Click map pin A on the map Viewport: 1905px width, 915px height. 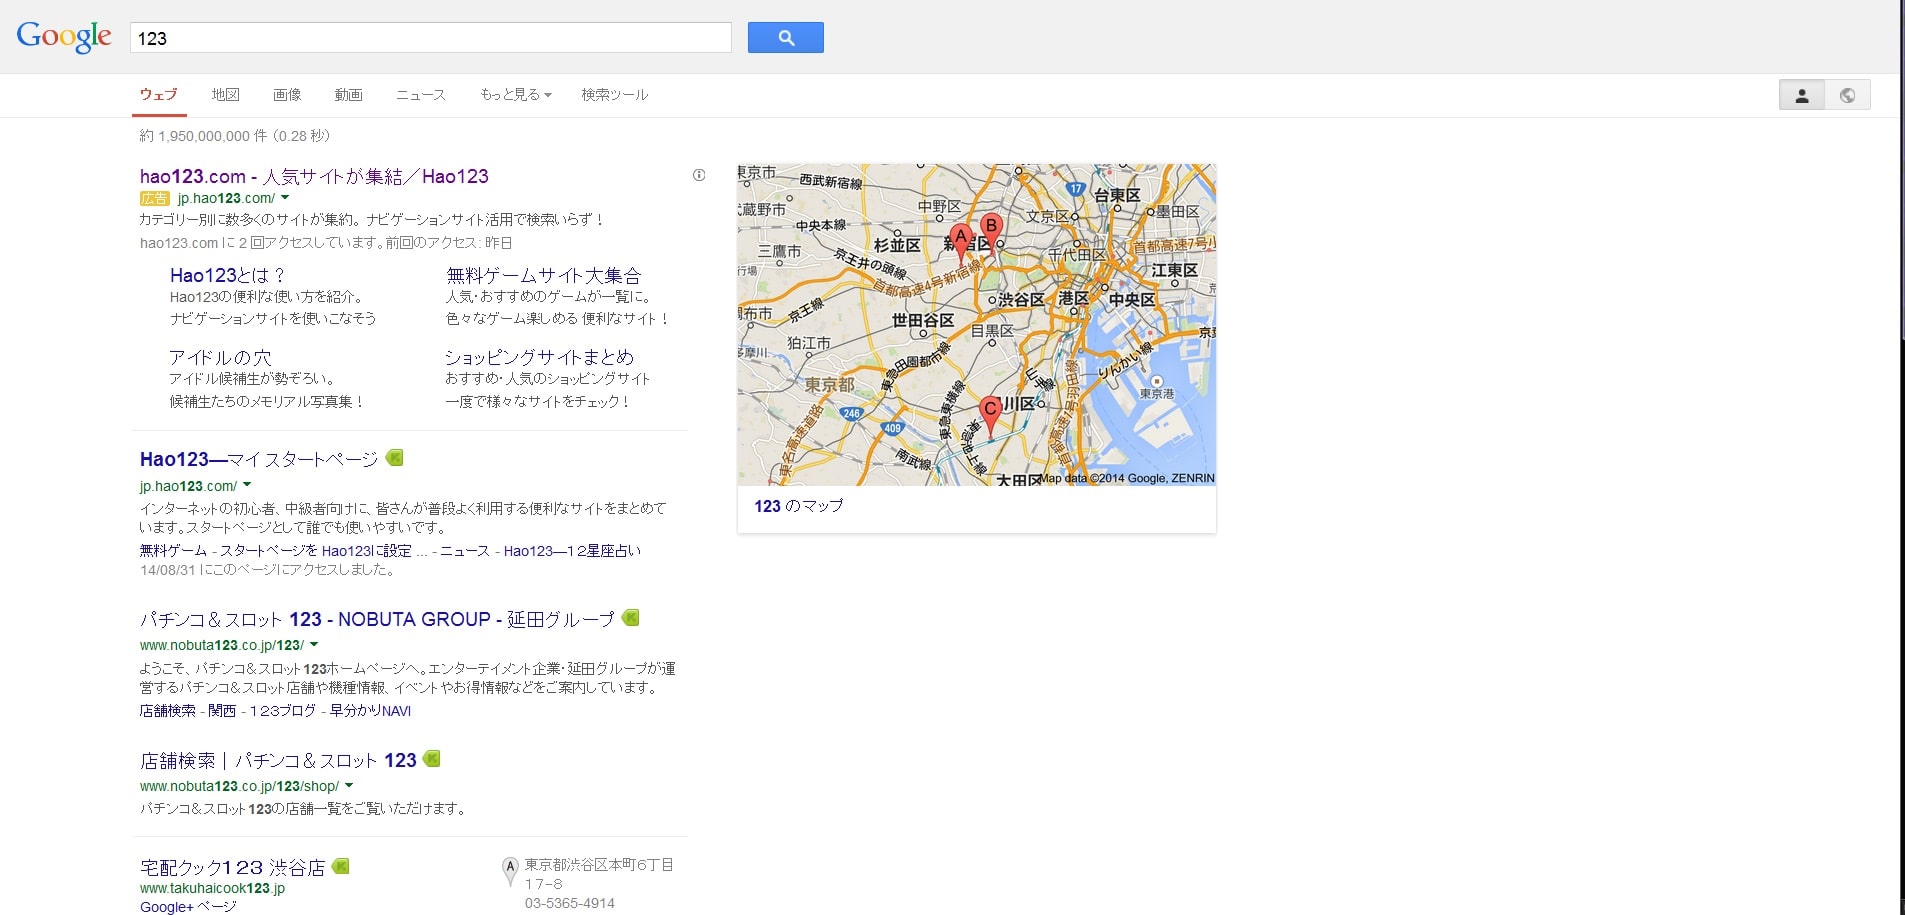pos(961,244)
